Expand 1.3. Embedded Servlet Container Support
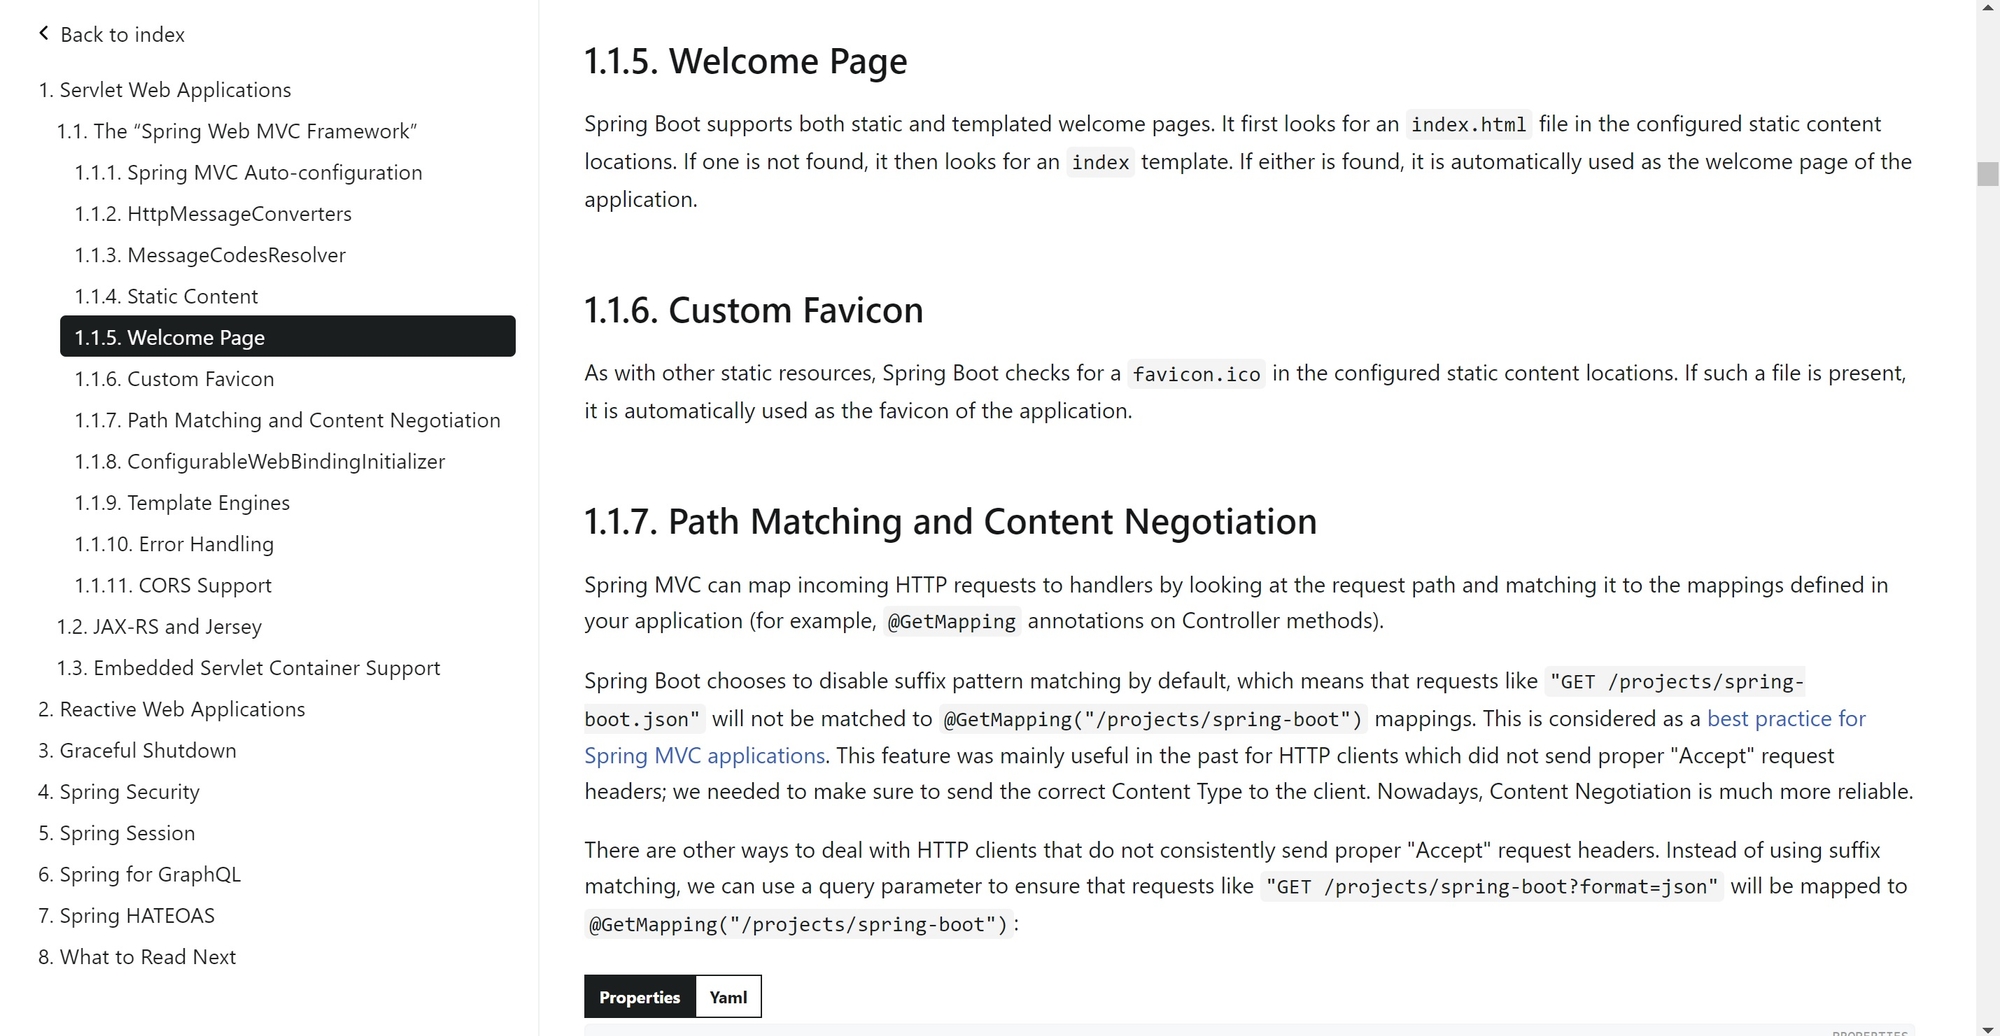 (x=248, y=668)
